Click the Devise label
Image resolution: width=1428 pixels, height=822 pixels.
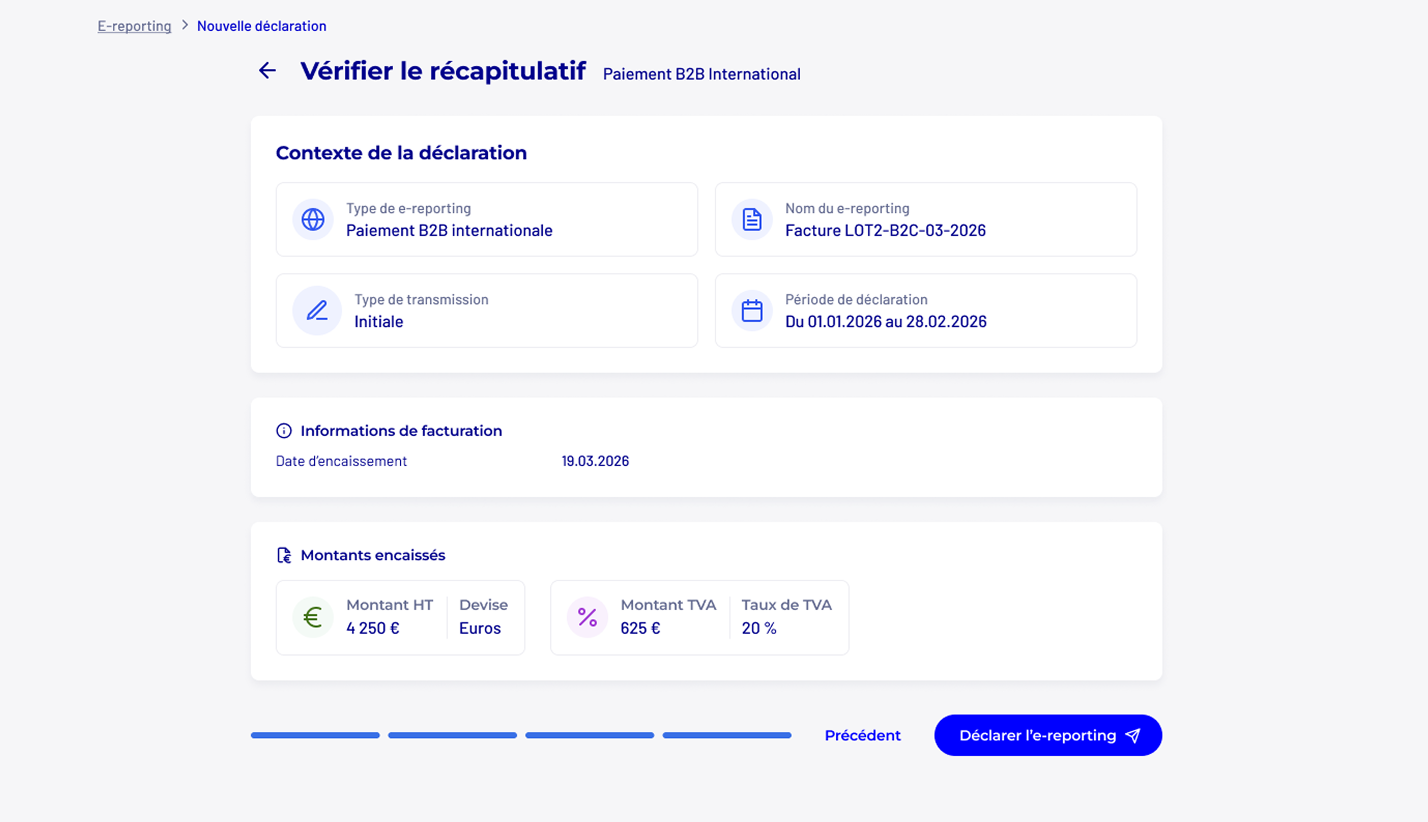pos(483,605)
